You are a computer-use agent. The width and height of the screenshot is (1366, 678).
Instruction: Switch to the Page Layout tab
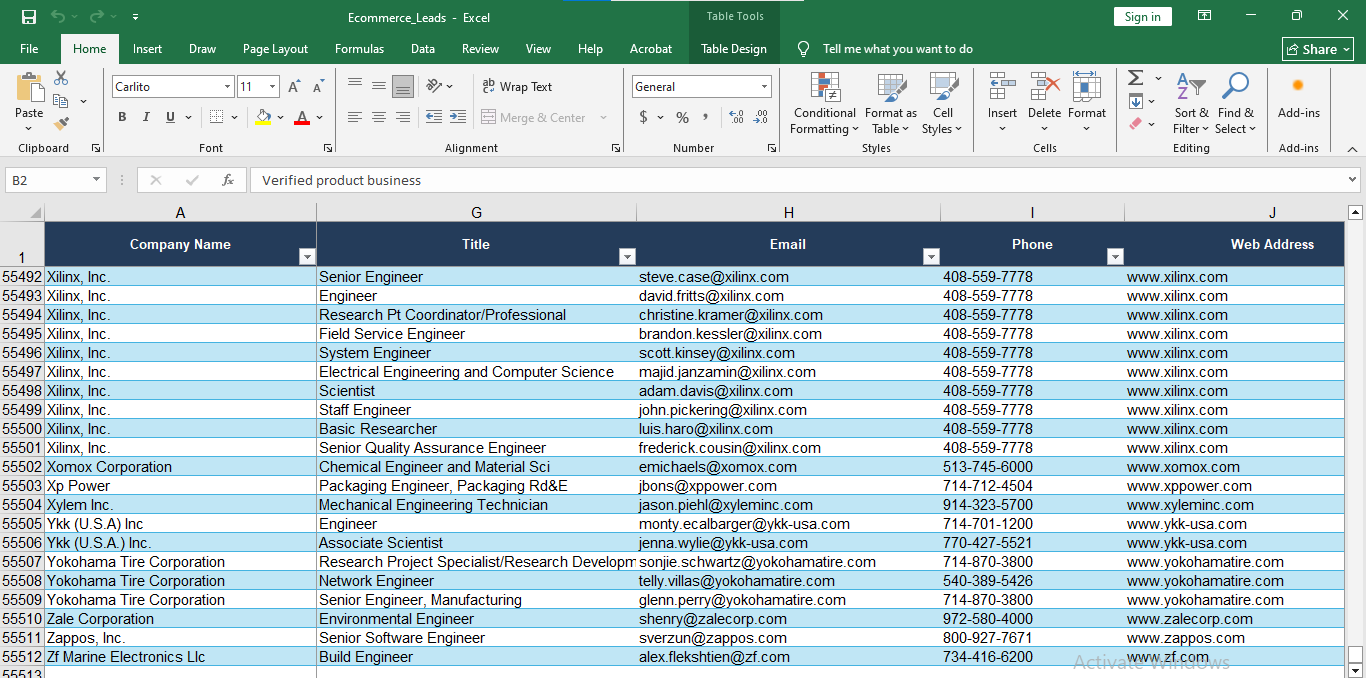[x=275, y=49]
